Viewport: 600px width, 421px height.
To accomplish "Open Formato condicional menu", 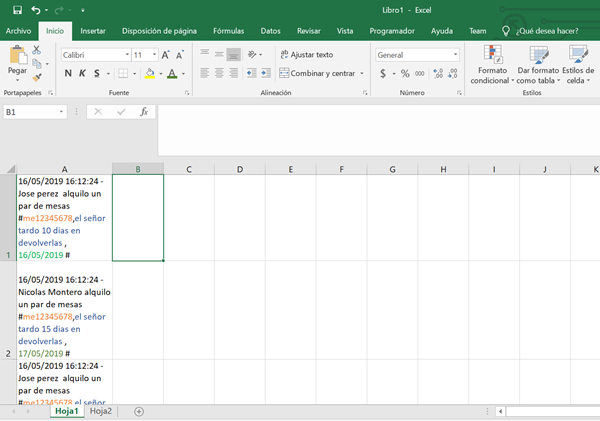I will click(x=491, y=63).
